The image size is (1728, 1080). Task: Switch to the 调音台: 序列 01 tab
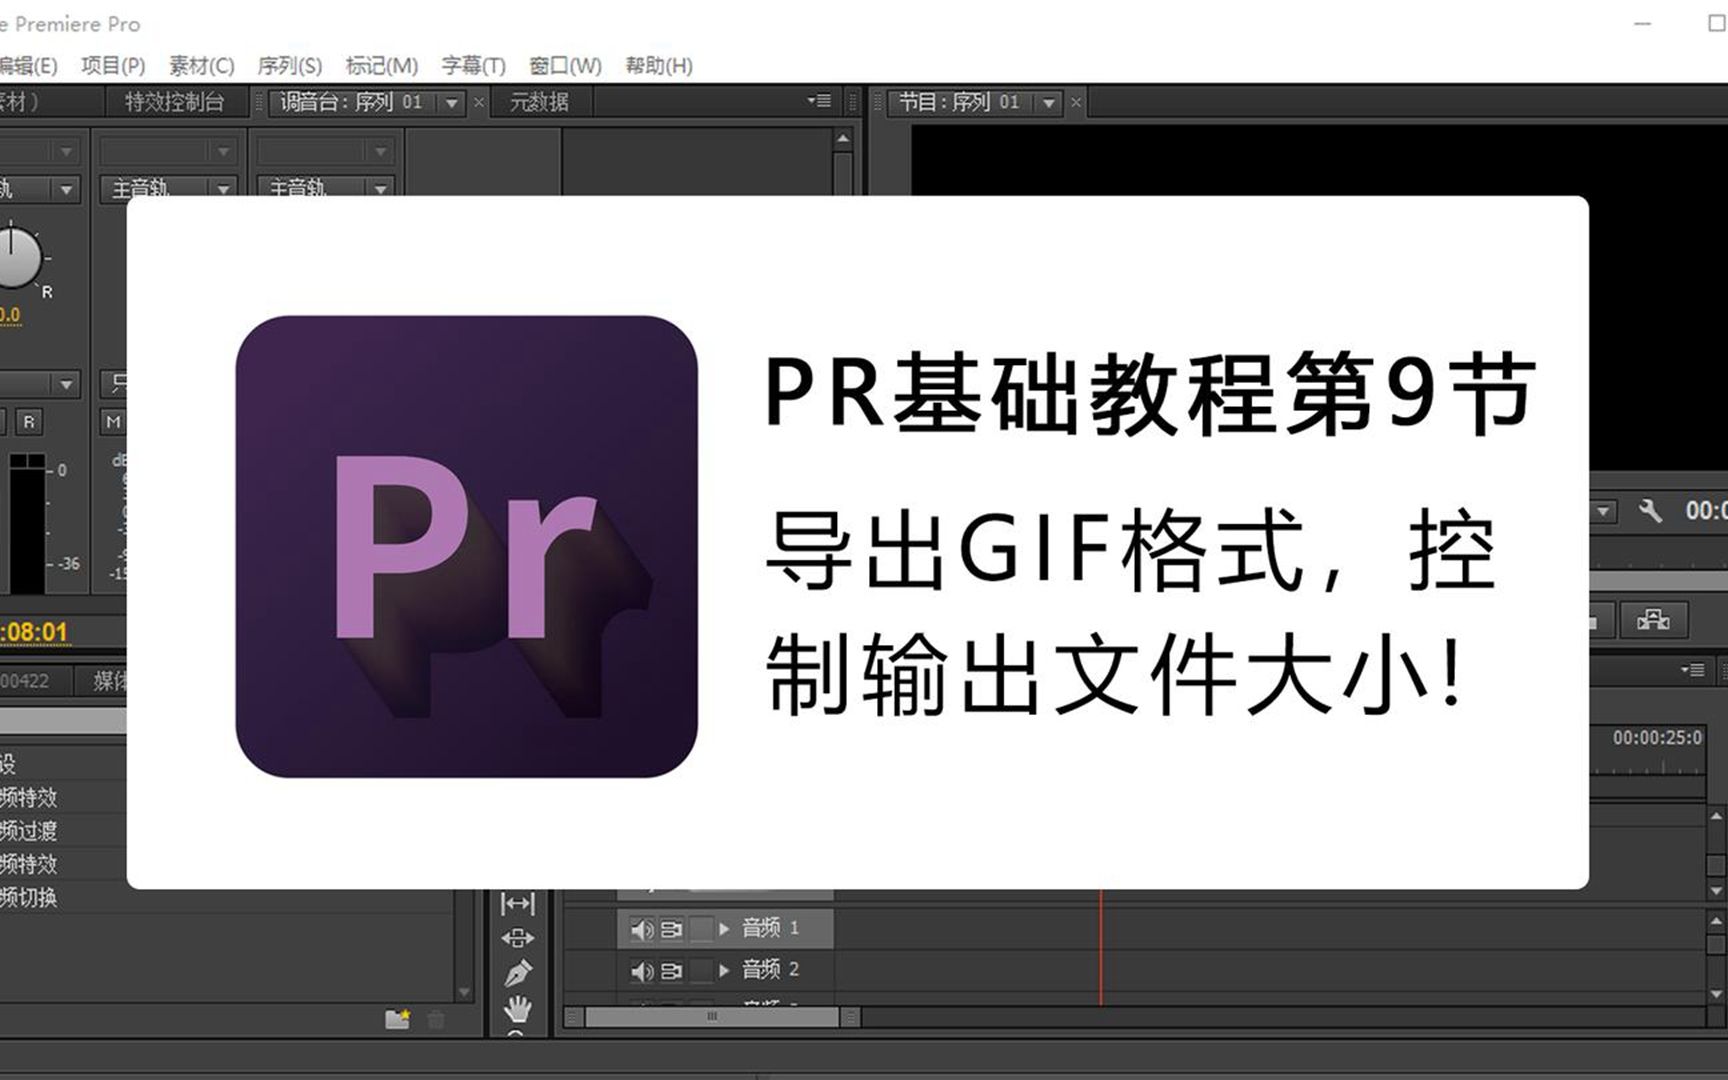point(351,102)
